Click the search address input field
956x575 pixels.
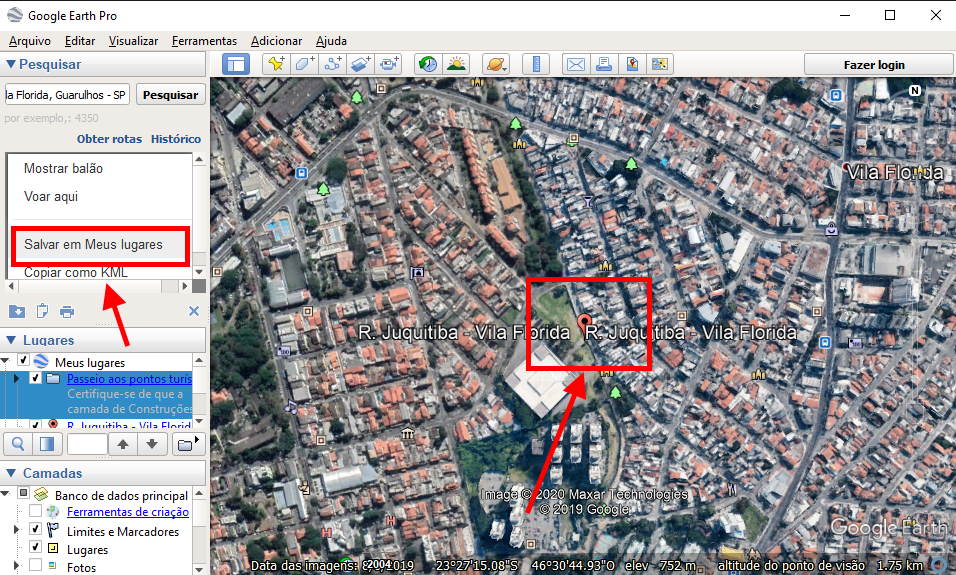(x=66, y=95)
